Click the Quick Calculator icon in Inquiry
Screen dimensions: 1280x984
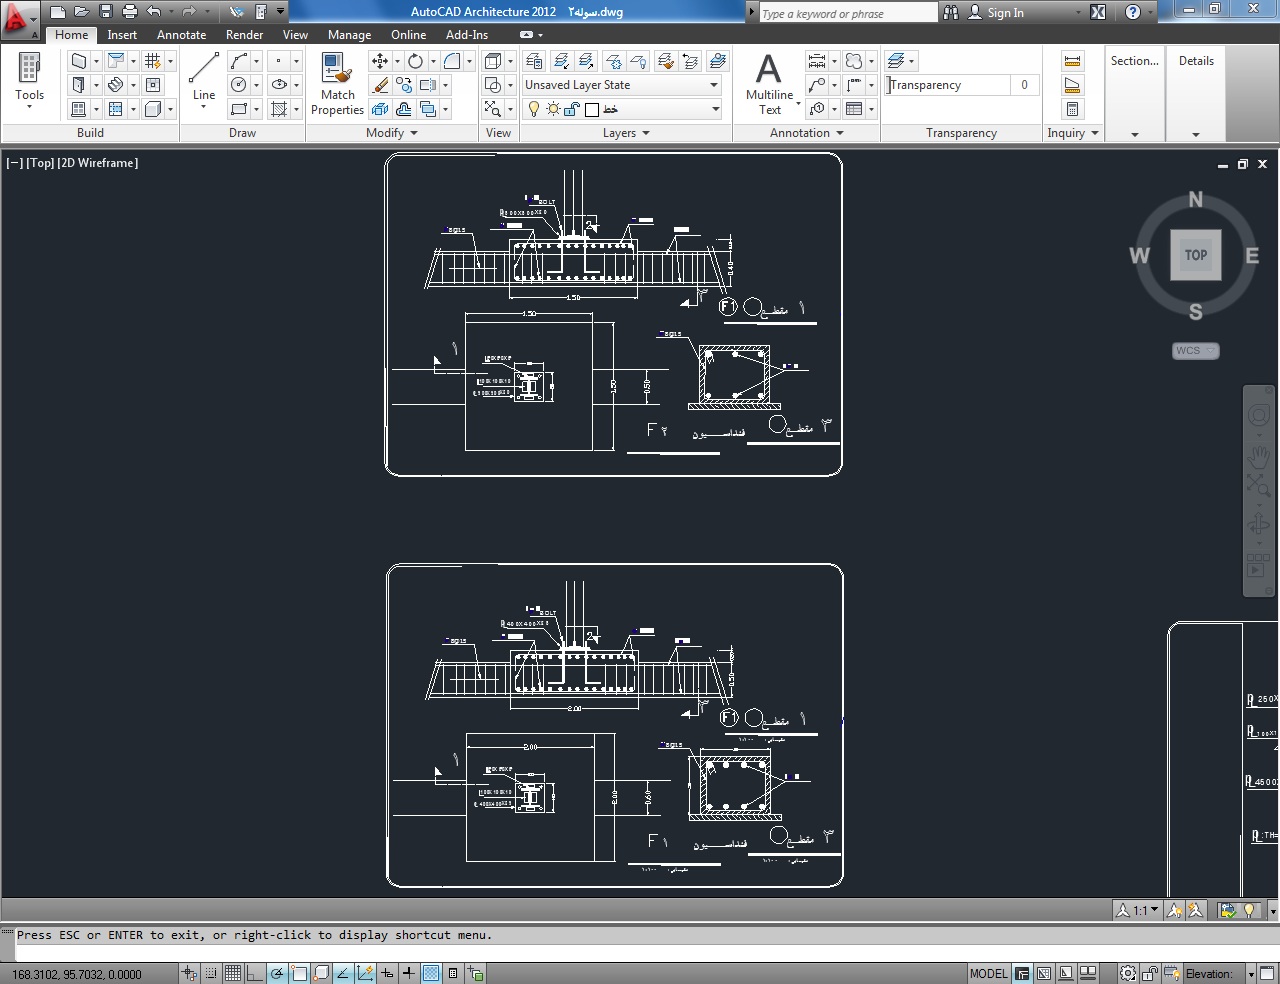1072,109
